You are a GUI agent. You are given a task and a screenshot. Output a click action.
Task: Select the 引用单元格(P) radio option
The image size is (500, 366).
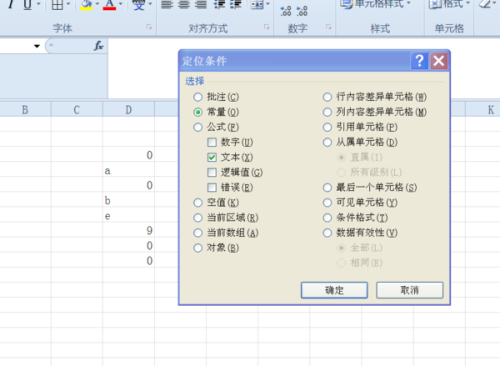click(x=360, y=127)
